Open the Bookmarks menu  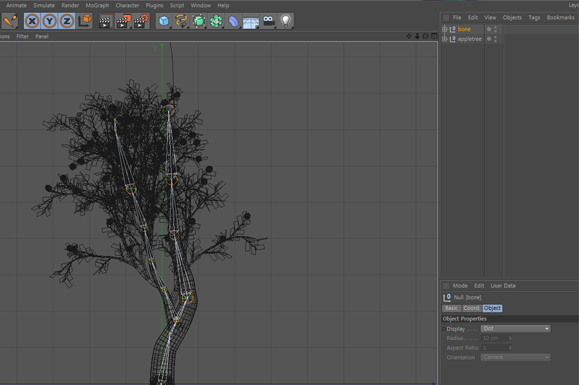point(561,17)
